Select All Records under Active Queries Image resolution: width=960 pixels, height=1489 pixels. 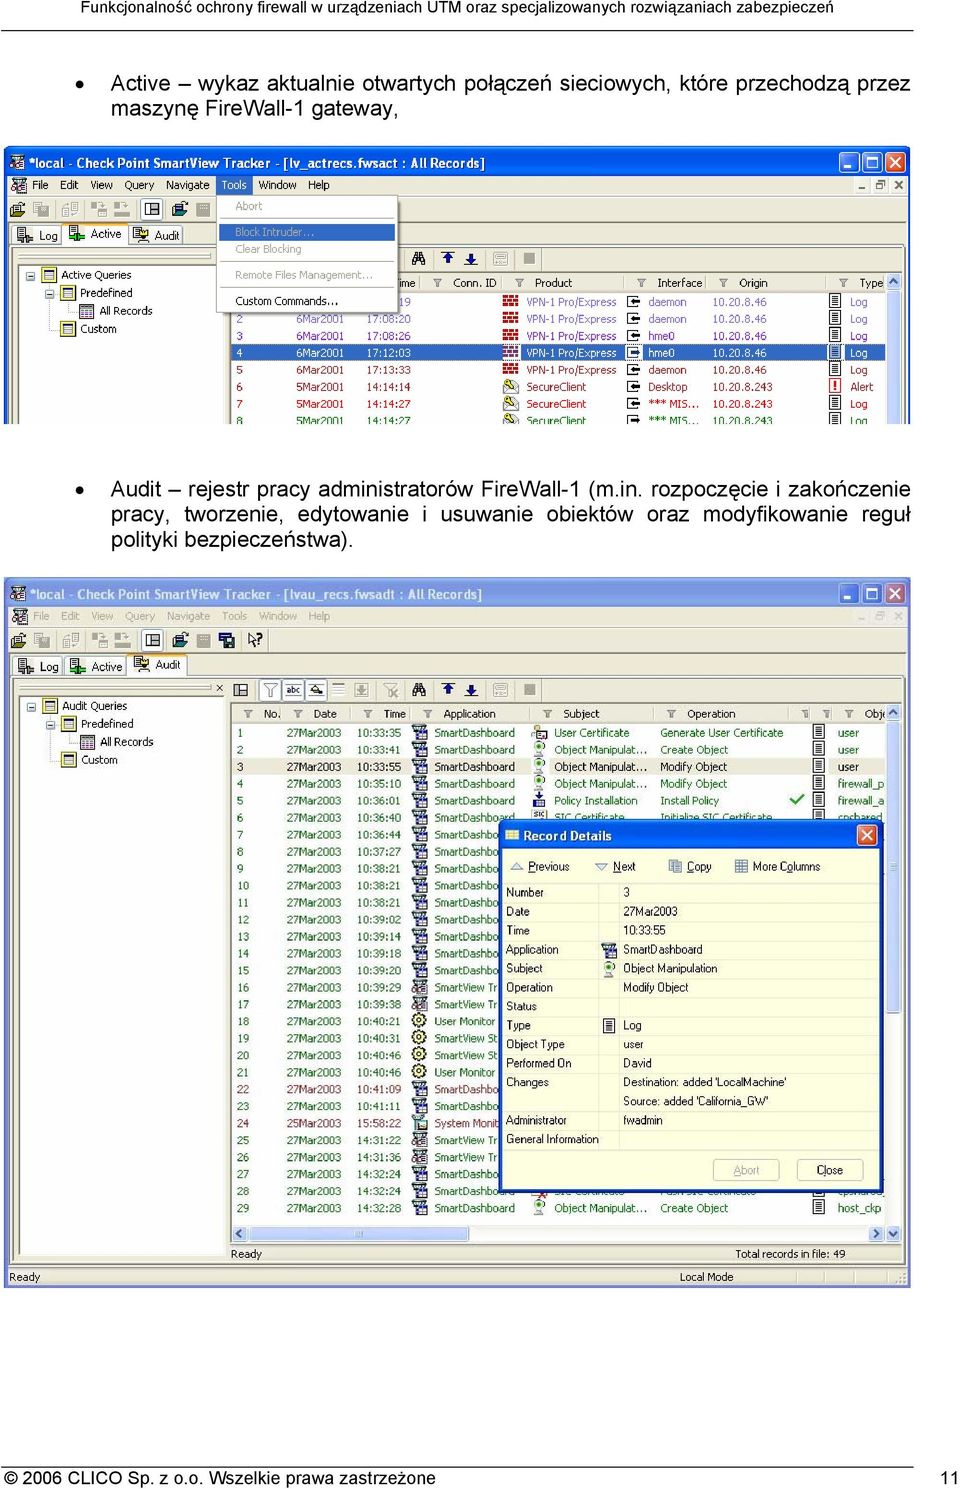(x=126, y=311)
